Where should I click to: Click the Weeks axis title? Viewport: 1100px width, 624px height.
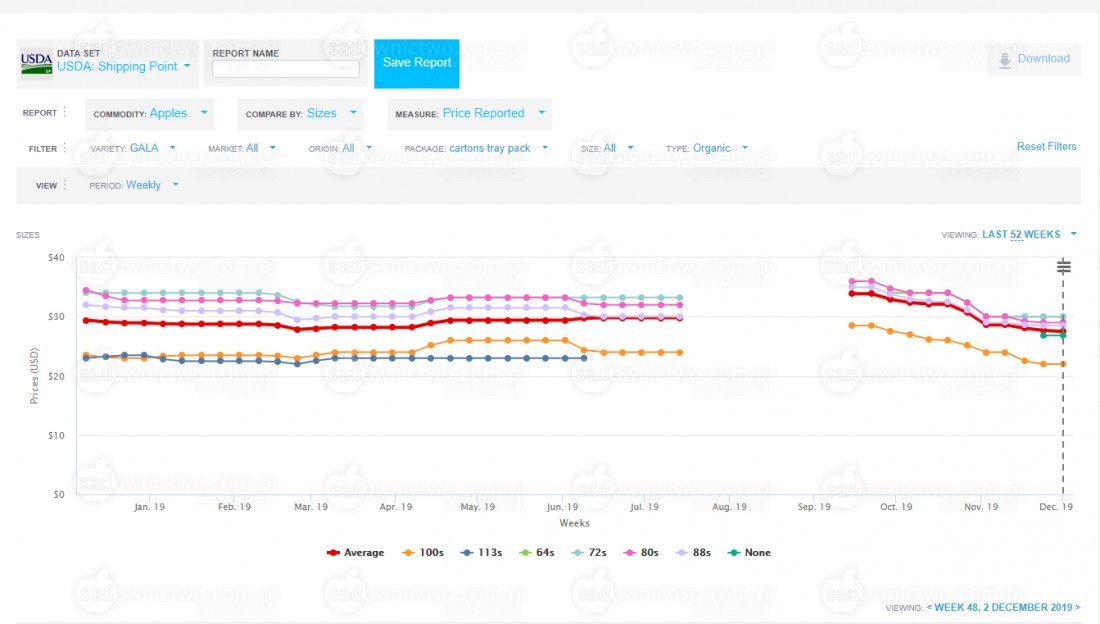tap(575, 523)
